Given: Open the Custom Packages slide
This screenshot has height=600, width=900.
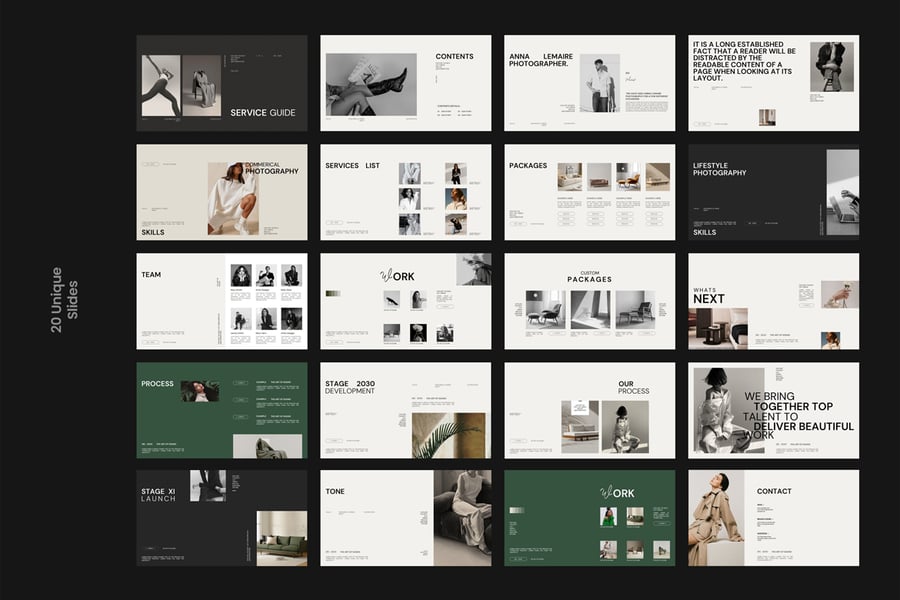Looking at the screenshot, I should (589, 301).
